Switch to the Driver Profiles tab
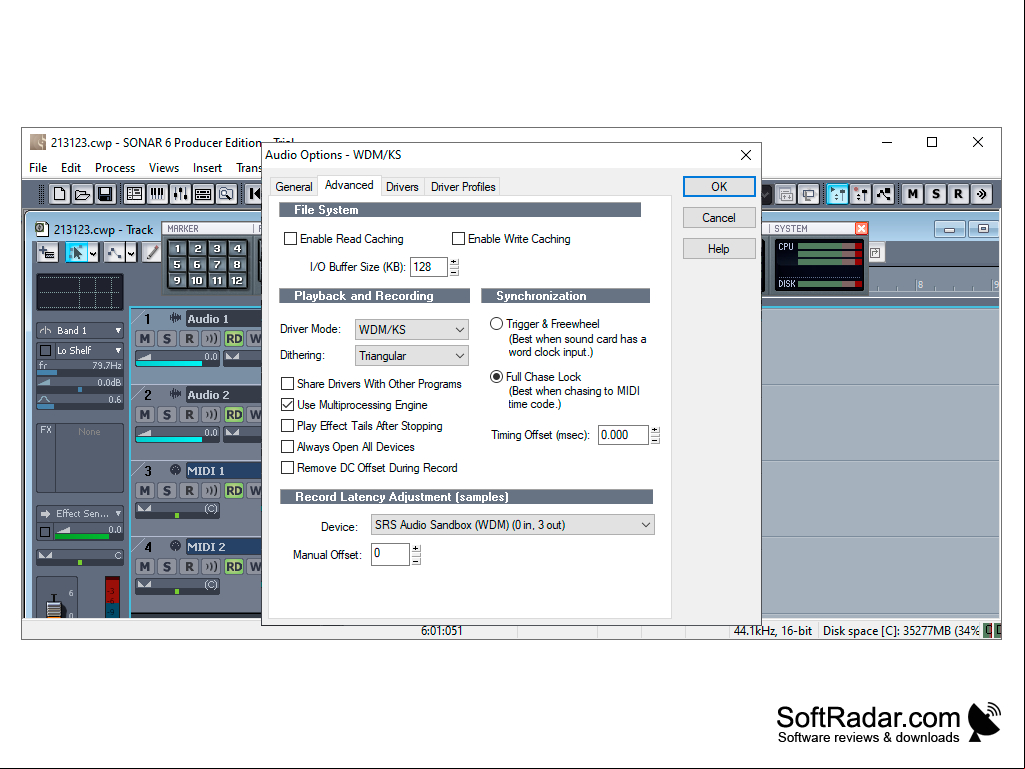 (463, 186)
